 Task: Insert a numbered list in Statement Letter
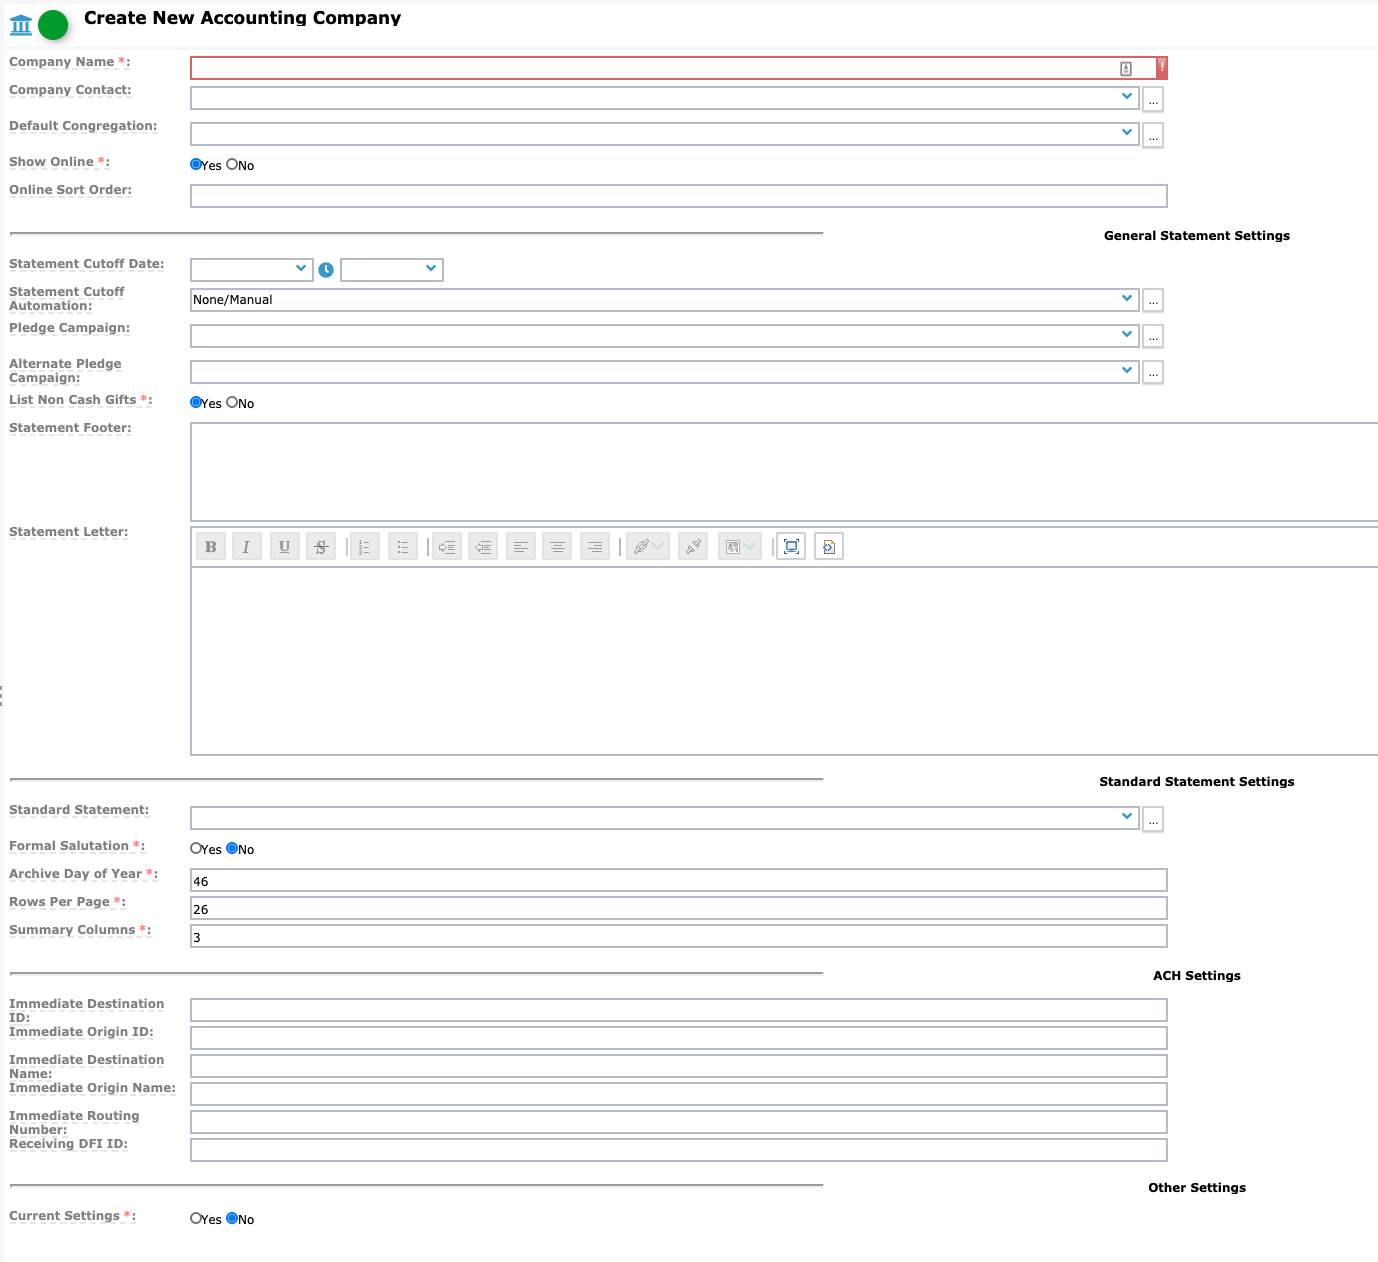click(365, 547)
